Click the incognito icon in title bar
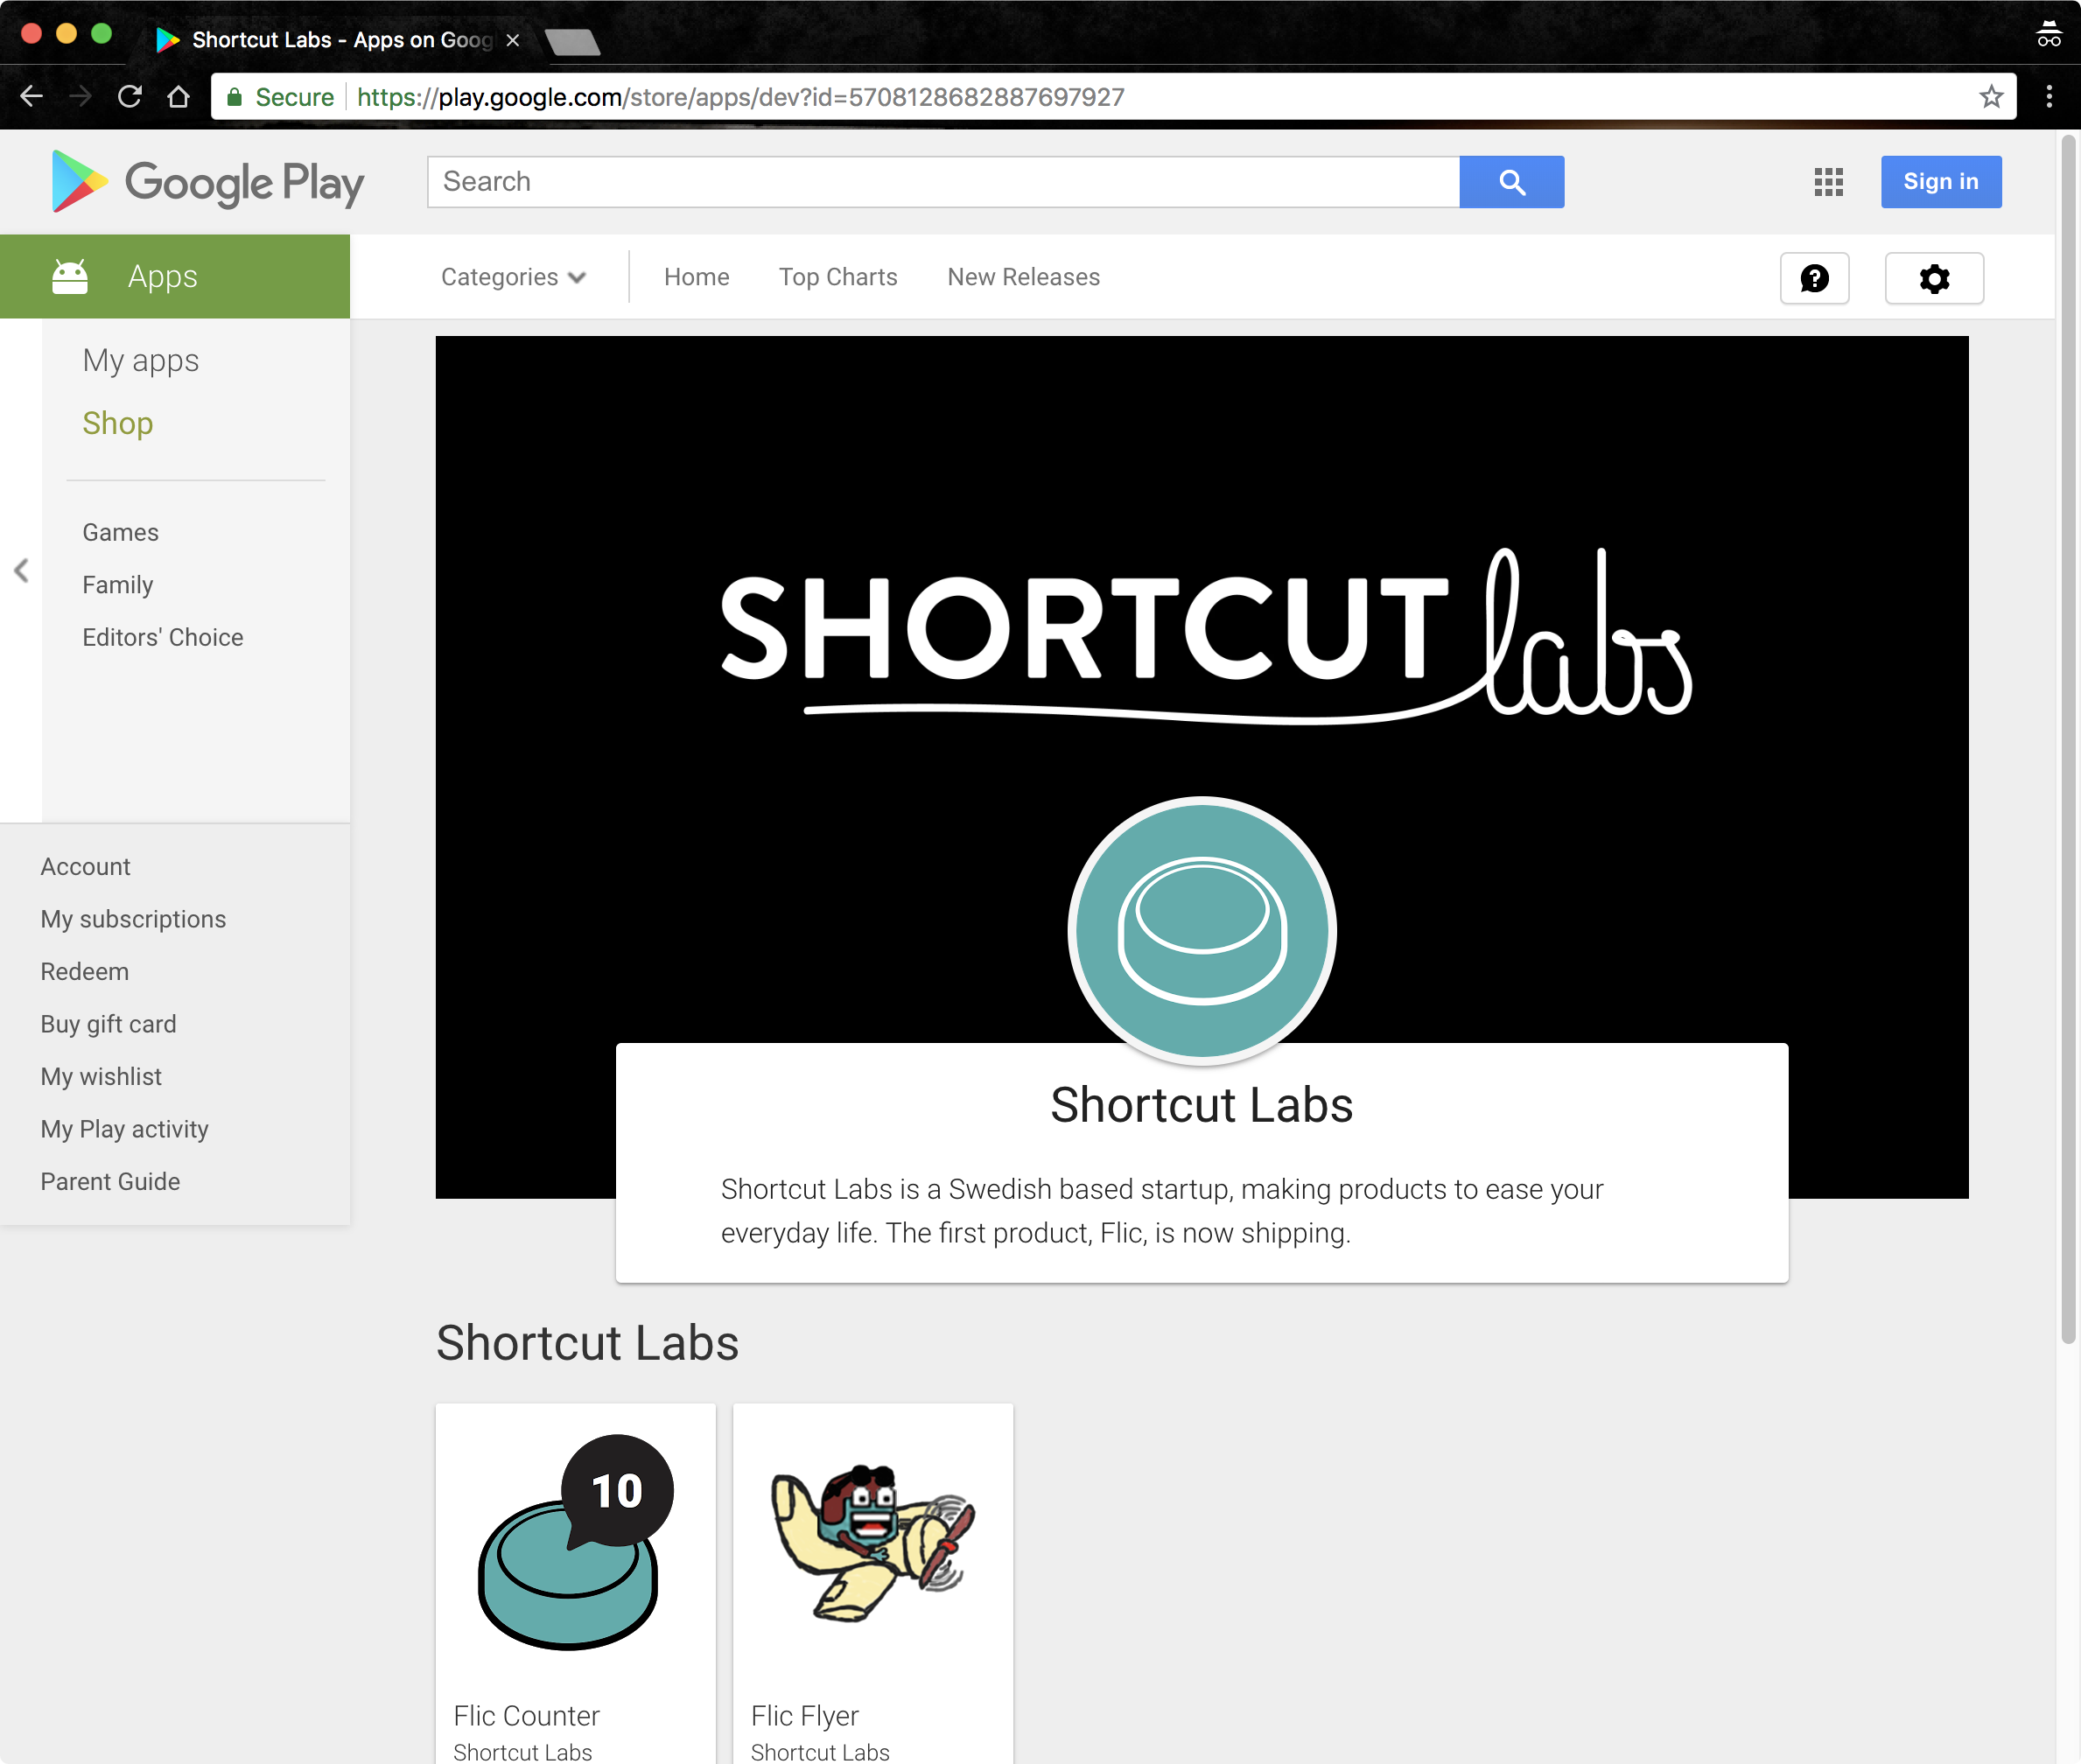Viewport: 2081px width, 1764px height. pos(2049,34)
